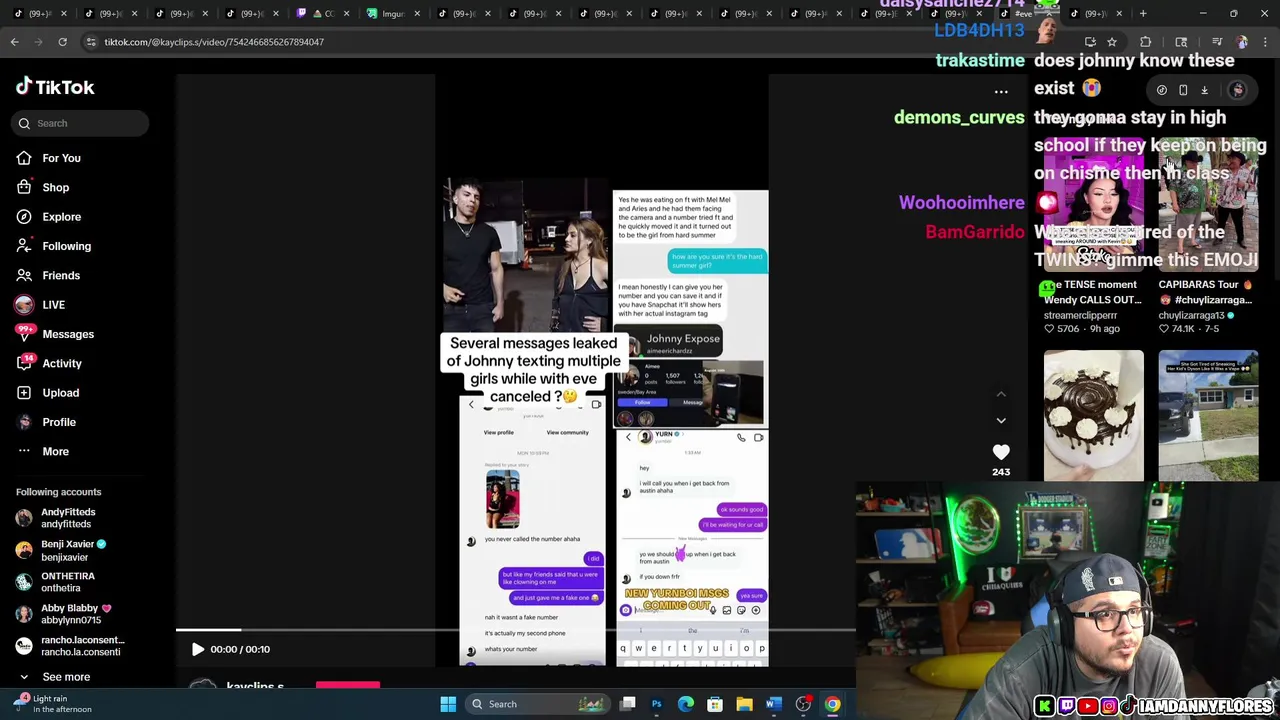Open Google Chrome from the taskbar
Screen dimensions: 1280x720
tap(832, 704)
